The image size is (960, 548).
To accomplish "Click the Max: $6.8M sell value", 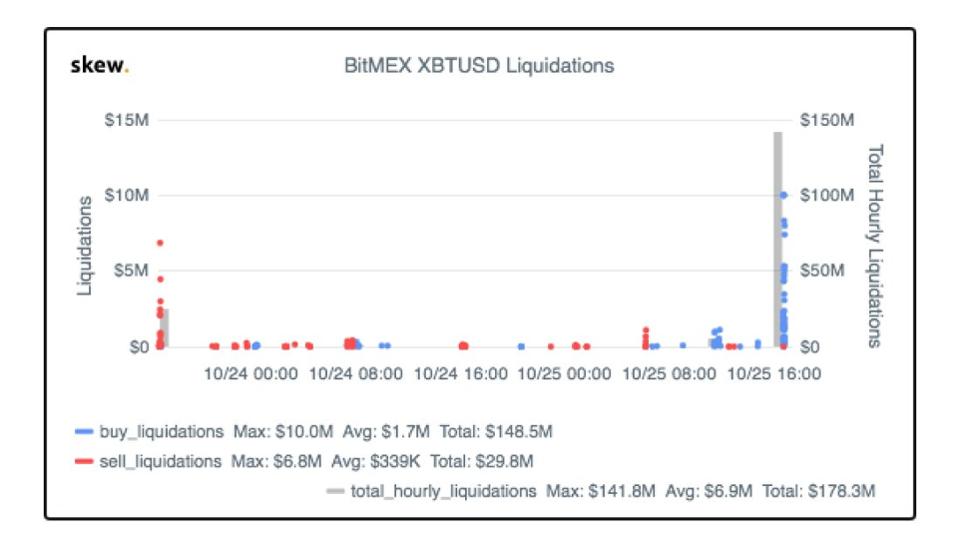I will point(276,461).
